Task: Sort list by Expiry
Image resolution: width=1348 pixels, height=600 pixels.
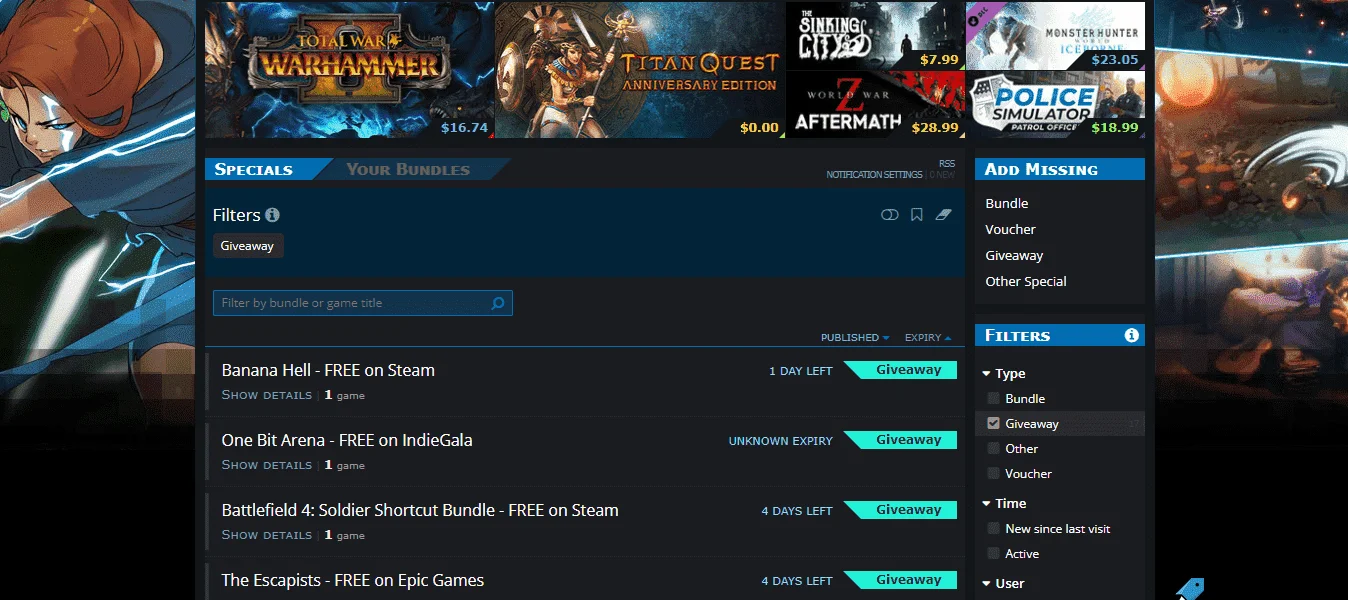Action: [928, 337]
